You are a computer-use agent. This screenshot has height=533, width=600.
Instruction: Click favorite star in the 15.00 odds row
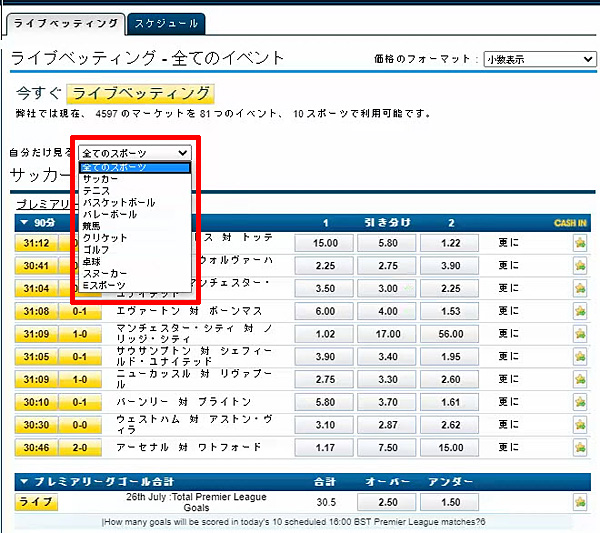(580, 243)
